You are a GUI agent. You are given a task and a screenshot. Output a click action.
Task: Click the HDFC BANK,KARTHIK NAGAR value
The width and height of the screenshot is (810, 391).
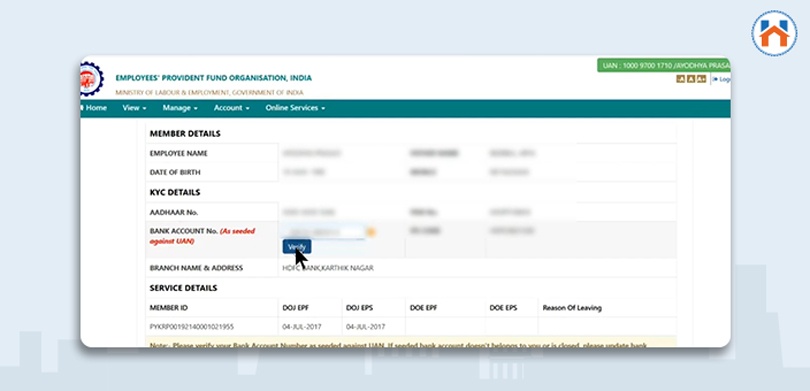[328, 268]
